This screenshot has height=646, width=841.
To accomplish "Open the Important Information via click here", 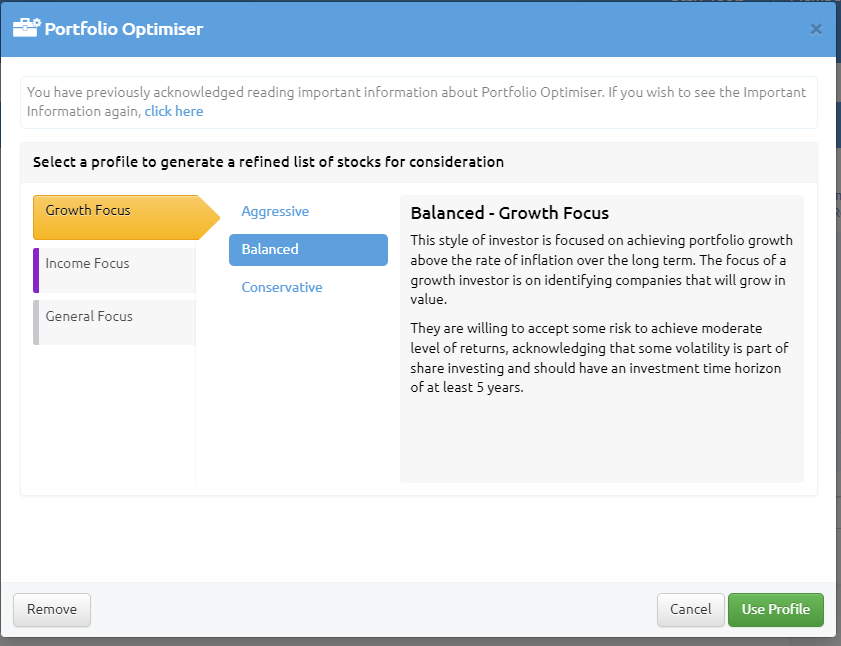I will [x=174, y=112].
